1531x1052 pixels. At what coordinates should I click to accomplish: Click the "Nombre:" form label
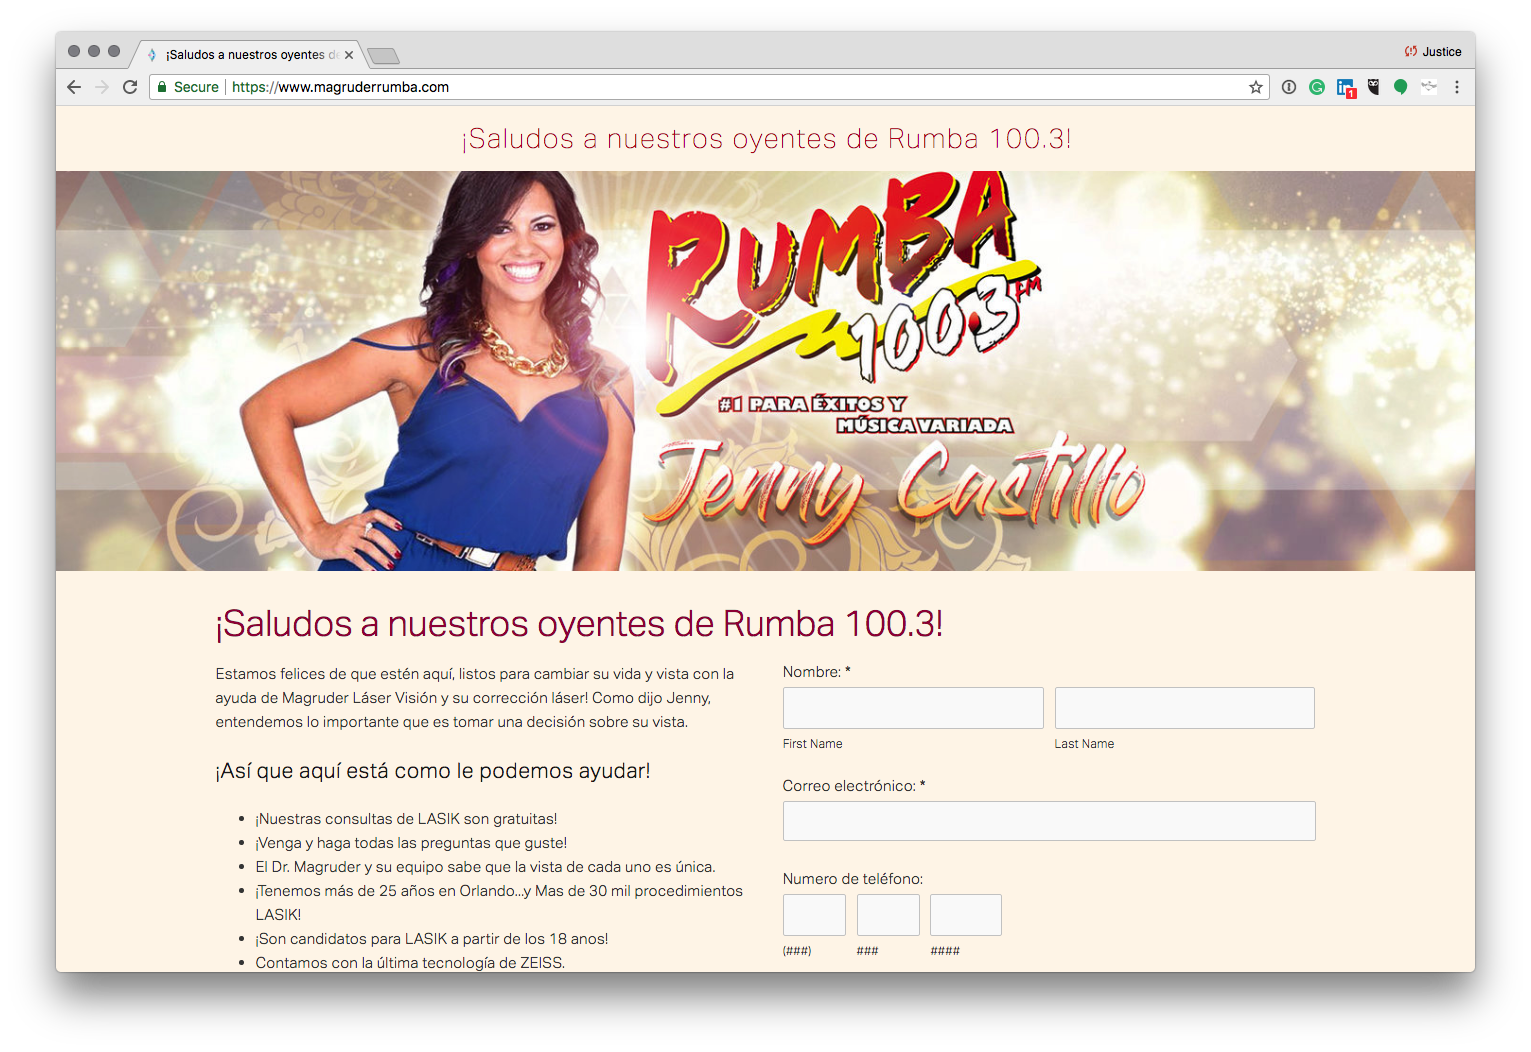coord(817,672)
